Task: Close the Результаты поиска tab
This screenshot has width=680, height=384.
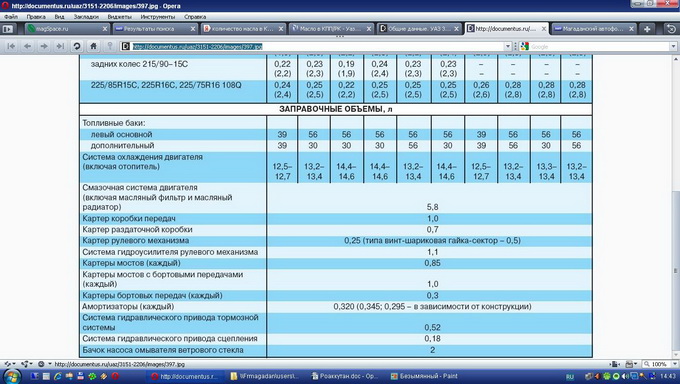Action: [193, 29]
